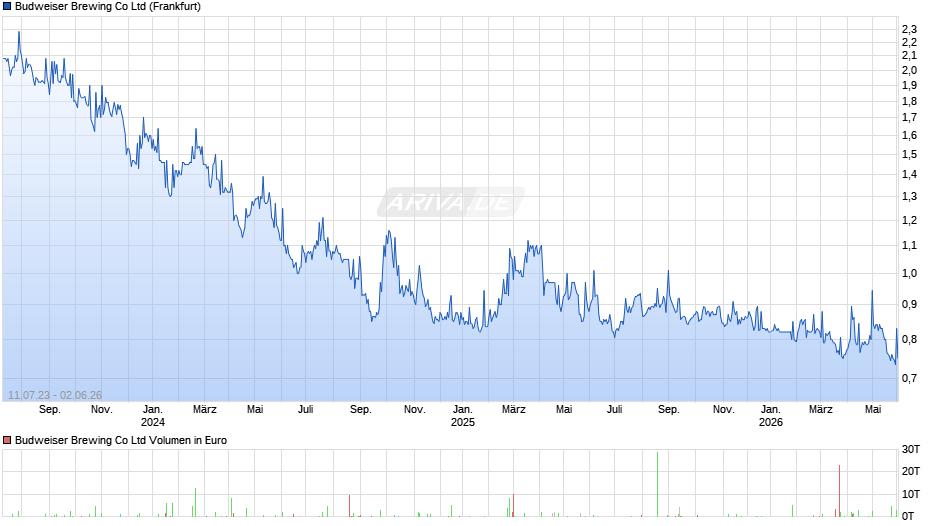Click the 0,7 price axis label

(909, 378)
